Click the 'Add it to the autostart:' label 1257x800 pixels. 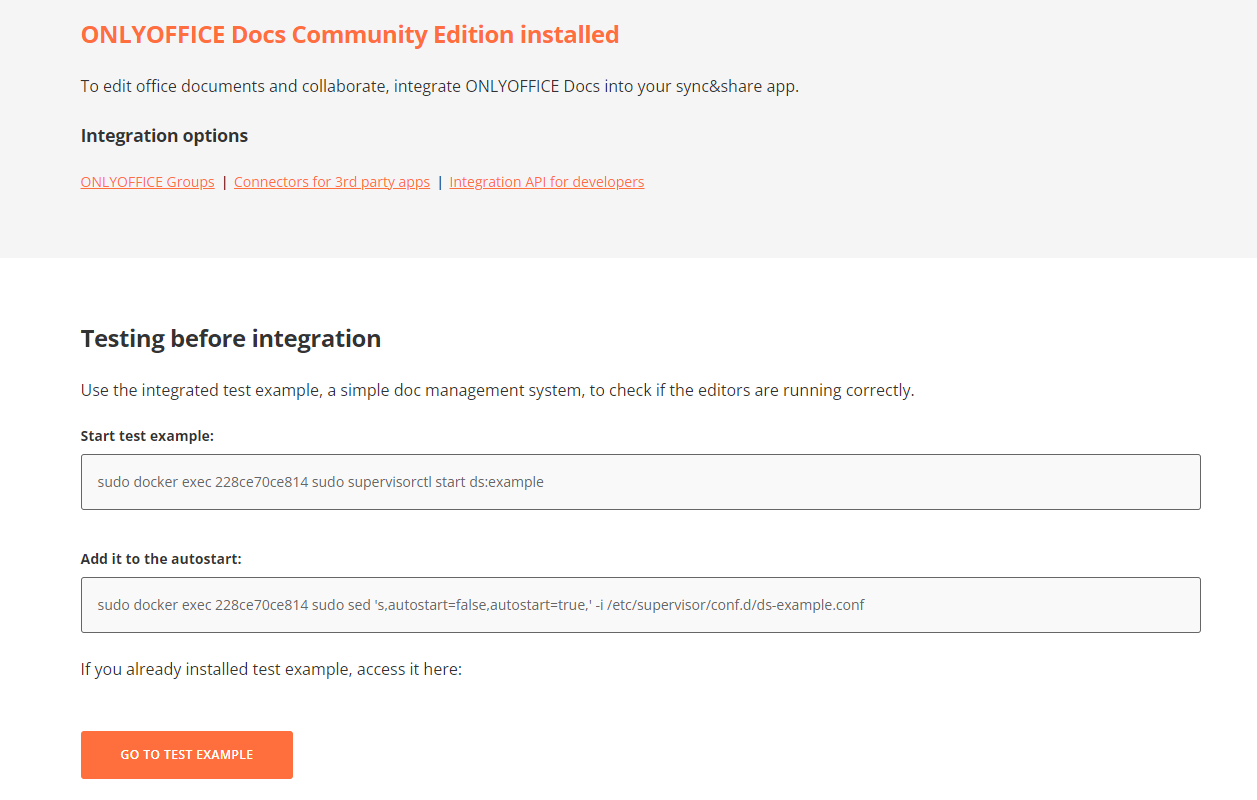(161, 559)
